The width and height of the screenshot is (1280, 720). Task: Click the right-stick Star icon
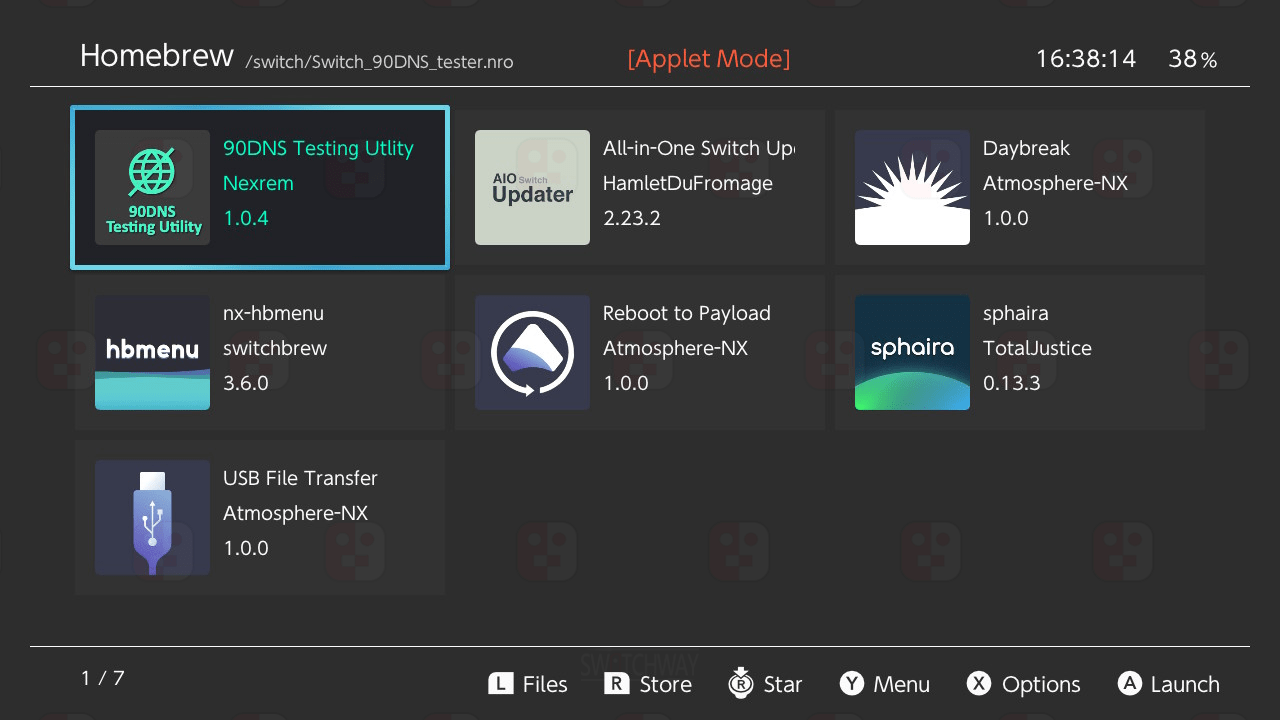tap(740, 683)
